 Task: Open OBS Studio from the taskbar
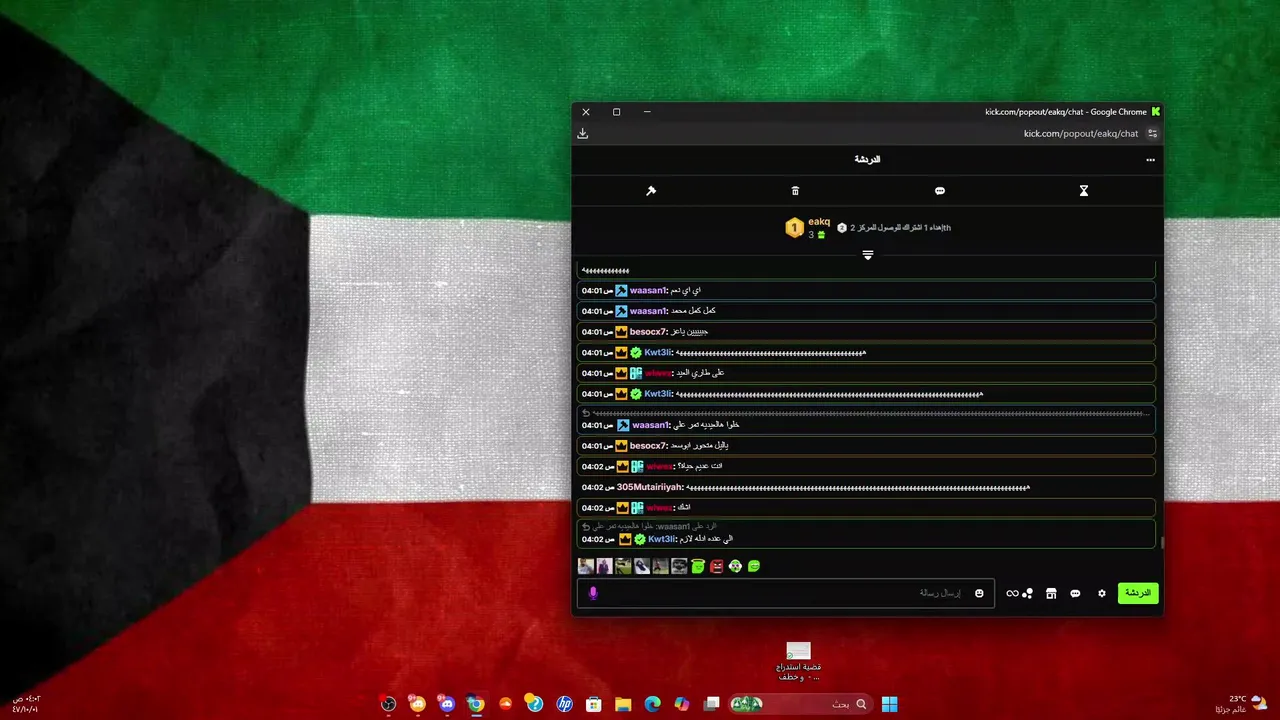tap(388, 704)
